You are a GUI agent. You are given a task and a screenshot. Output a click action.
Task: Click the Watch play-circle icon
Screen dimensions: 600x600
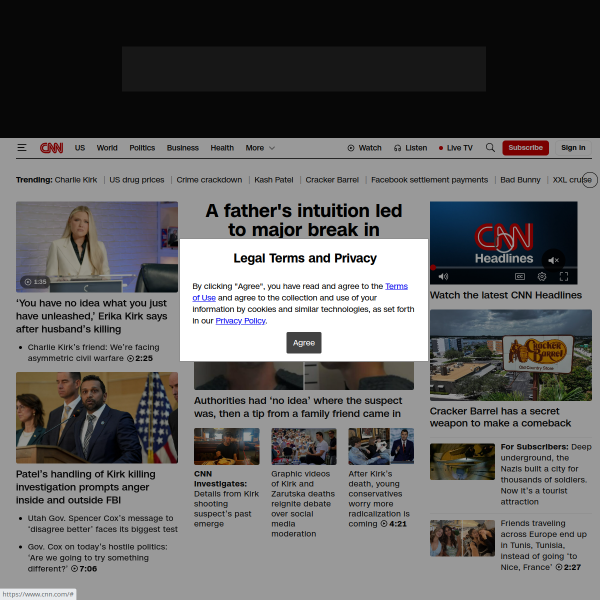(351, 148)
